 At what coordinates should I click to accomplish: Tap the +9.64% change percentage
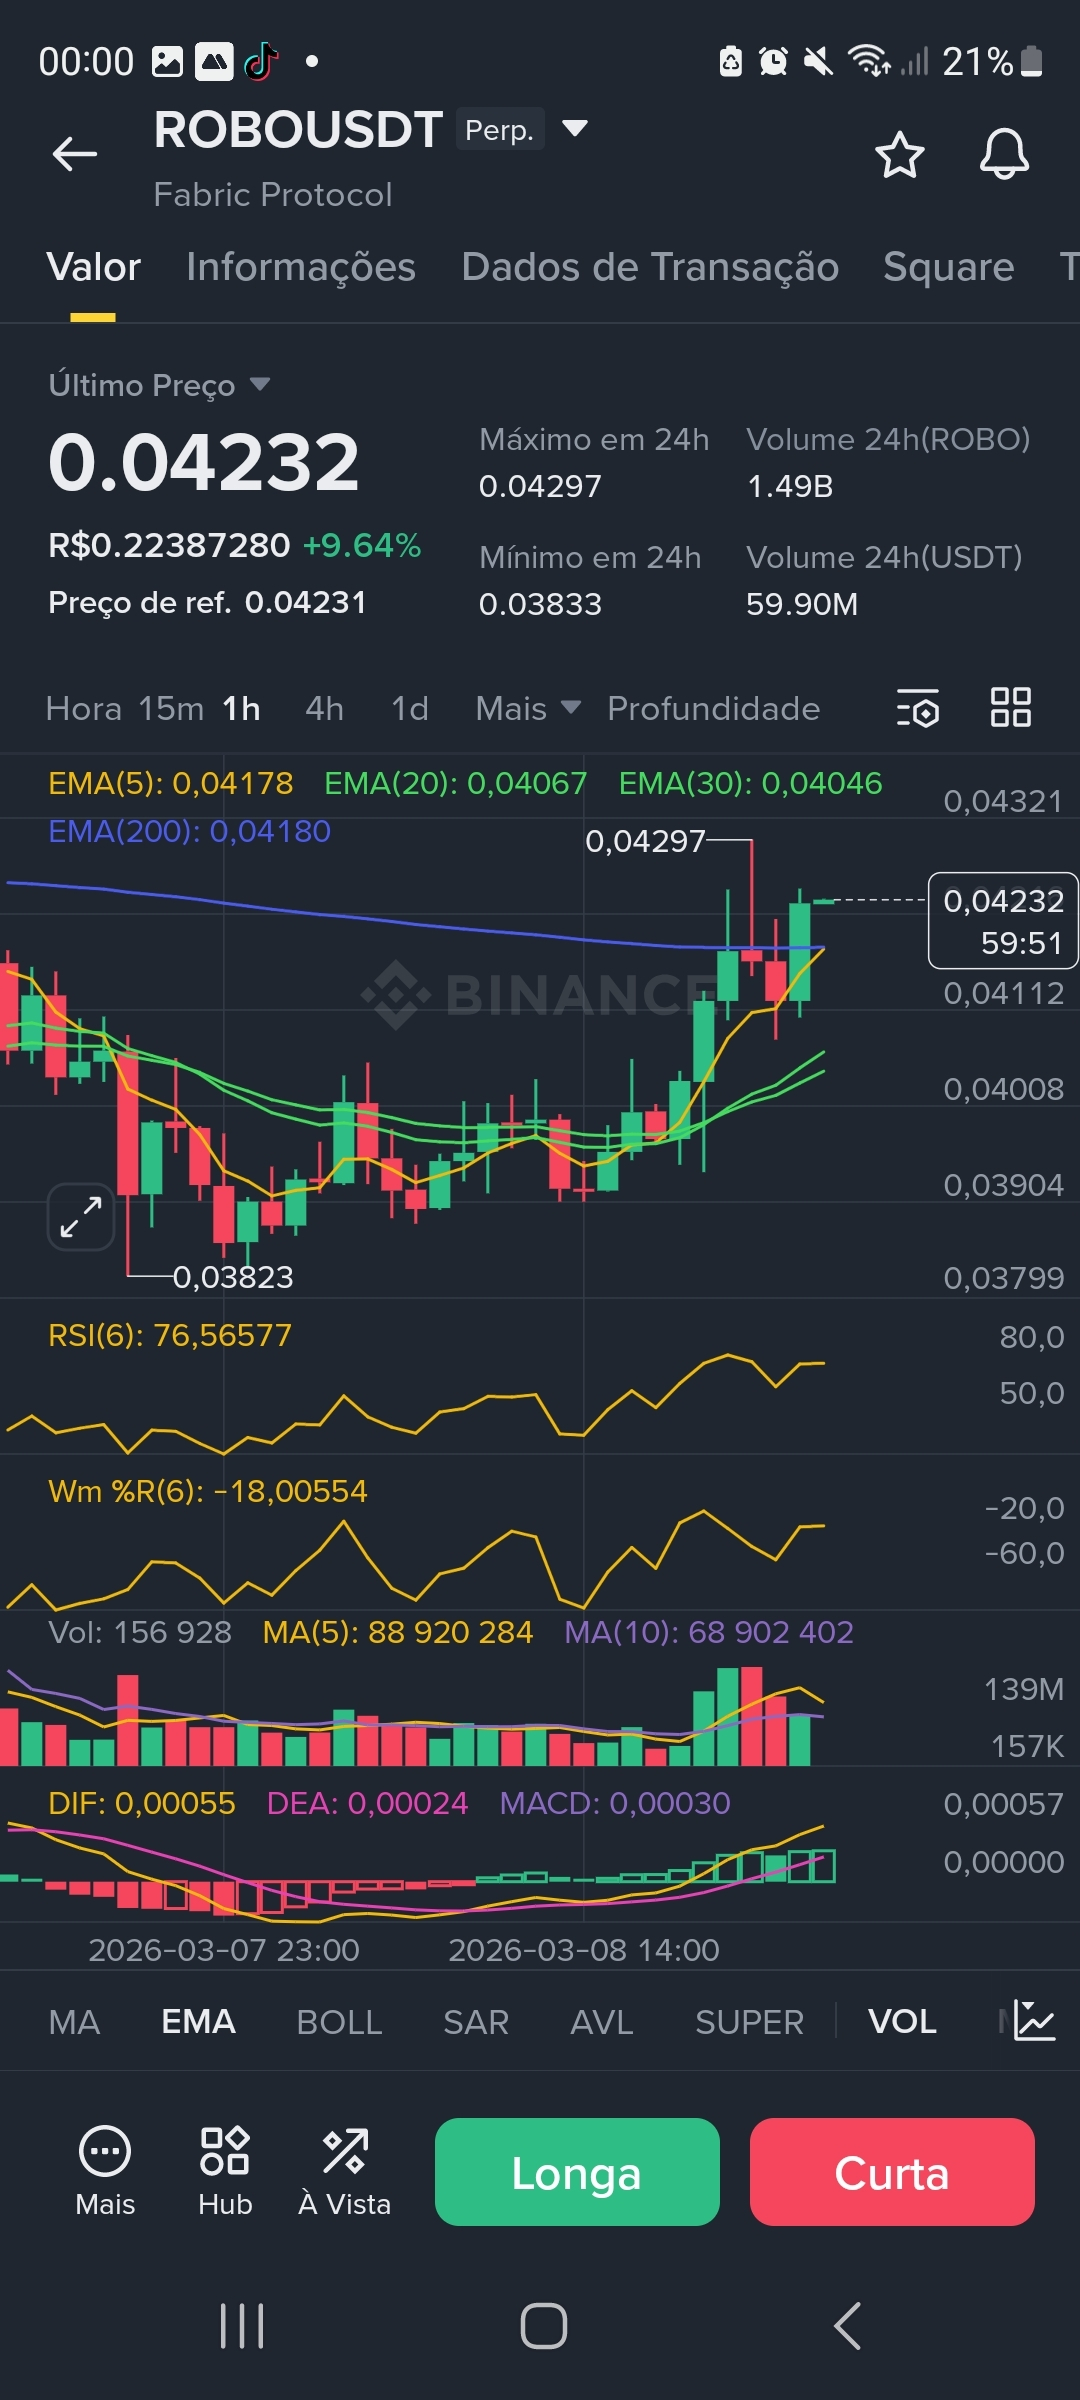362,545
